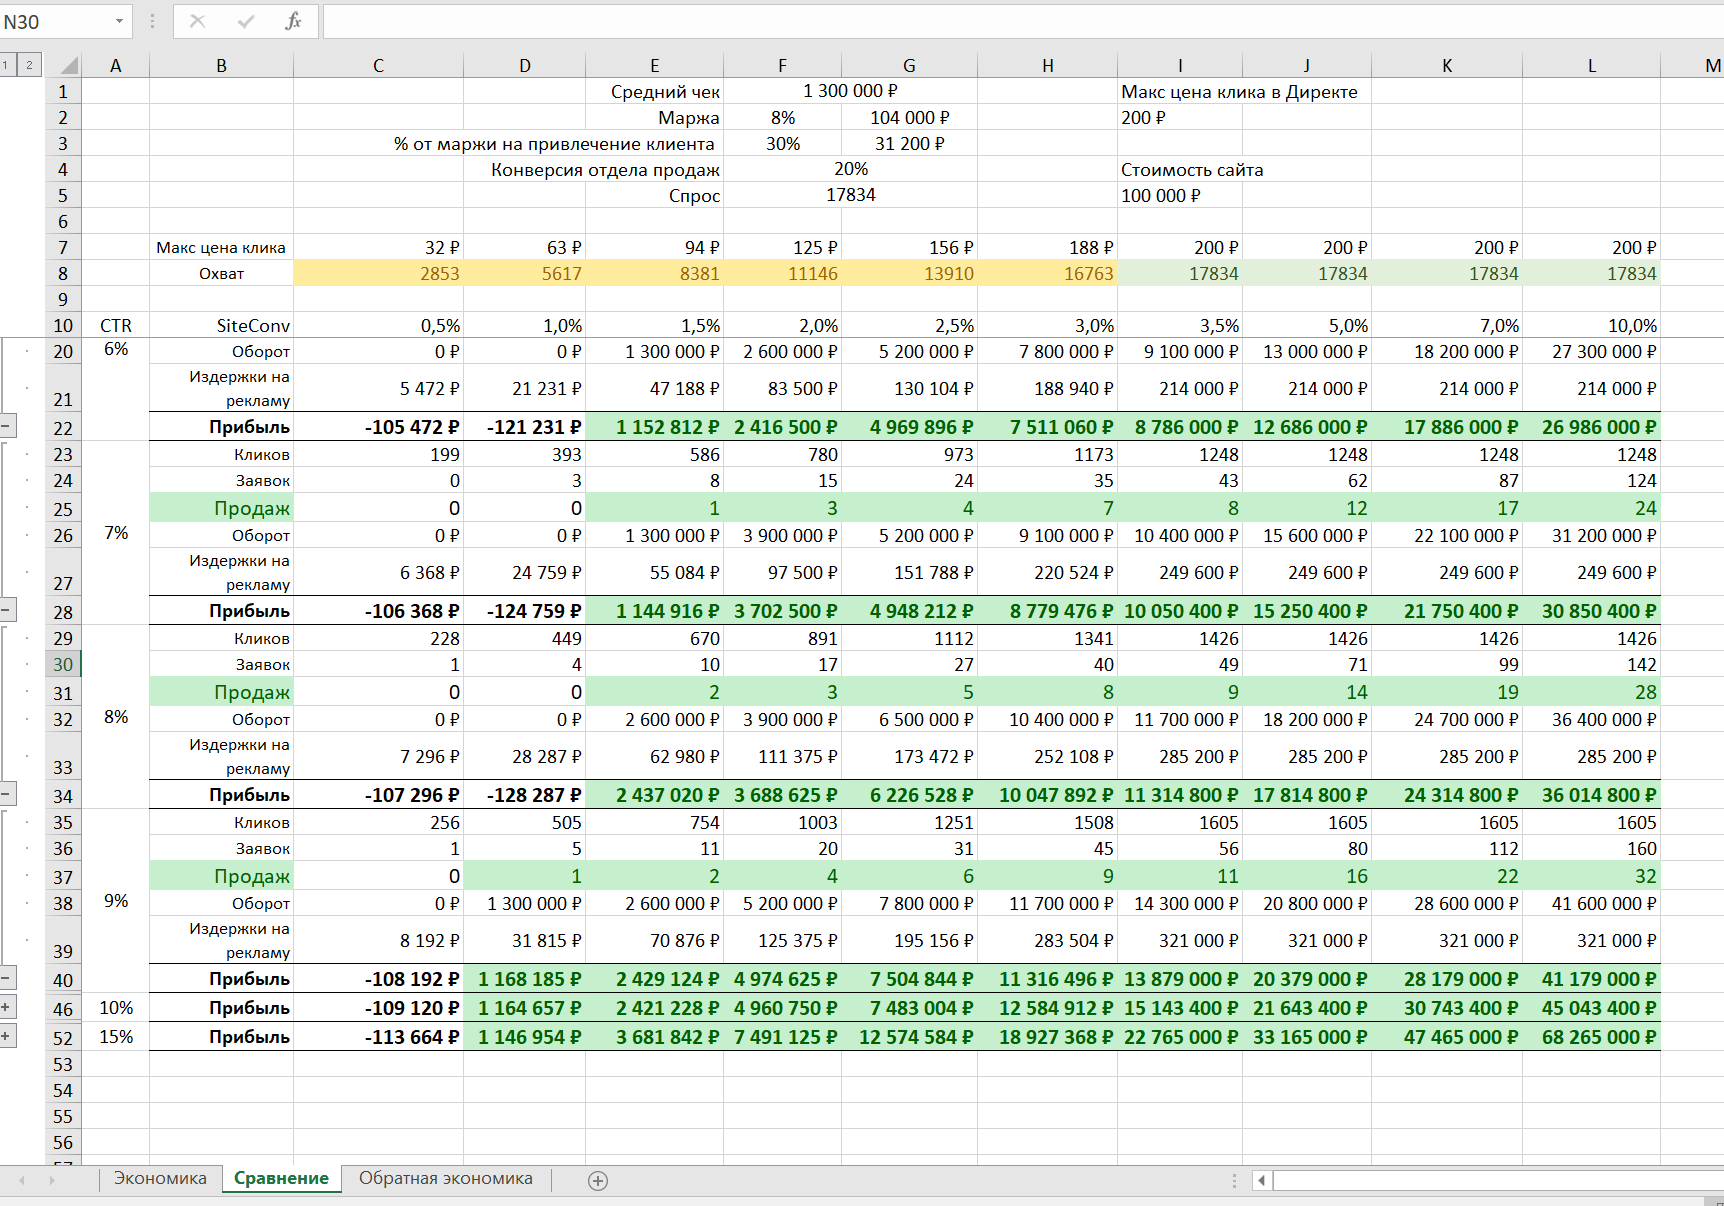The image size is (1724, 1206).
Task: Click inside the formula bar input field
Action: coord(1000,21)
